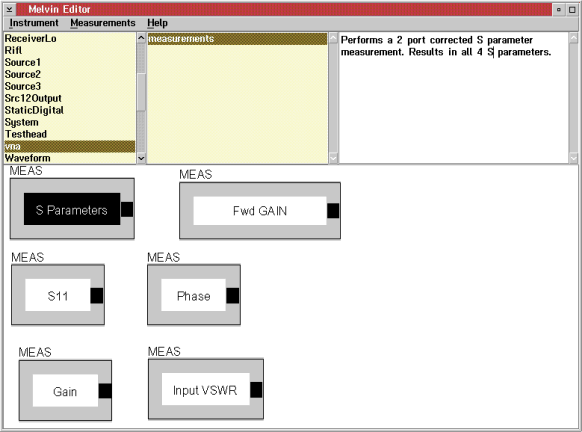
Task: Click the black connector on Fwd GAIN block
Action: point(333,211)
